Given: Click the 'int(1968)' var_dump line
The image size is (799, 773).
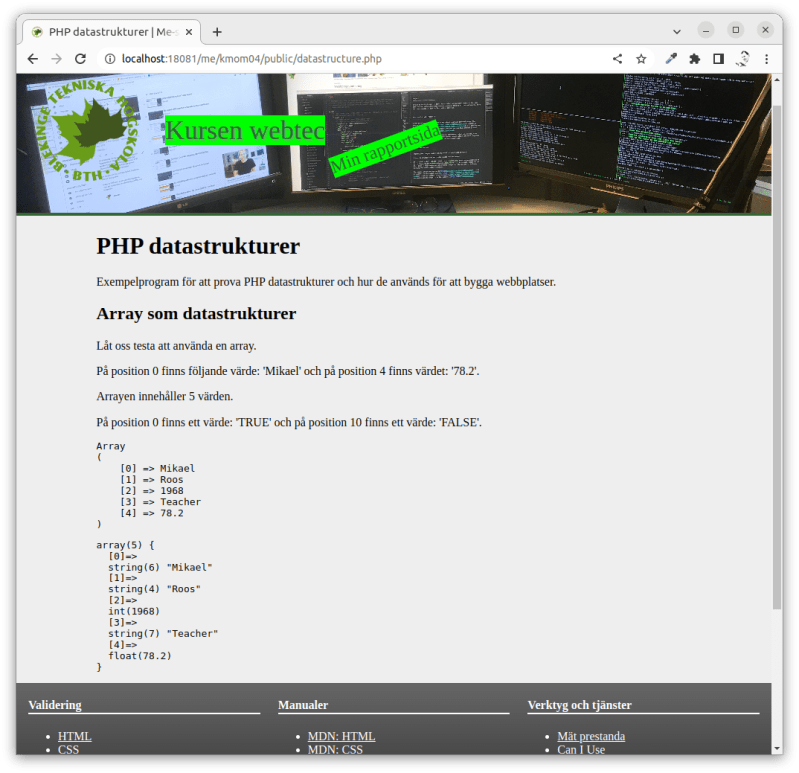Looking at the screenshot, I should tap(134, 611).
